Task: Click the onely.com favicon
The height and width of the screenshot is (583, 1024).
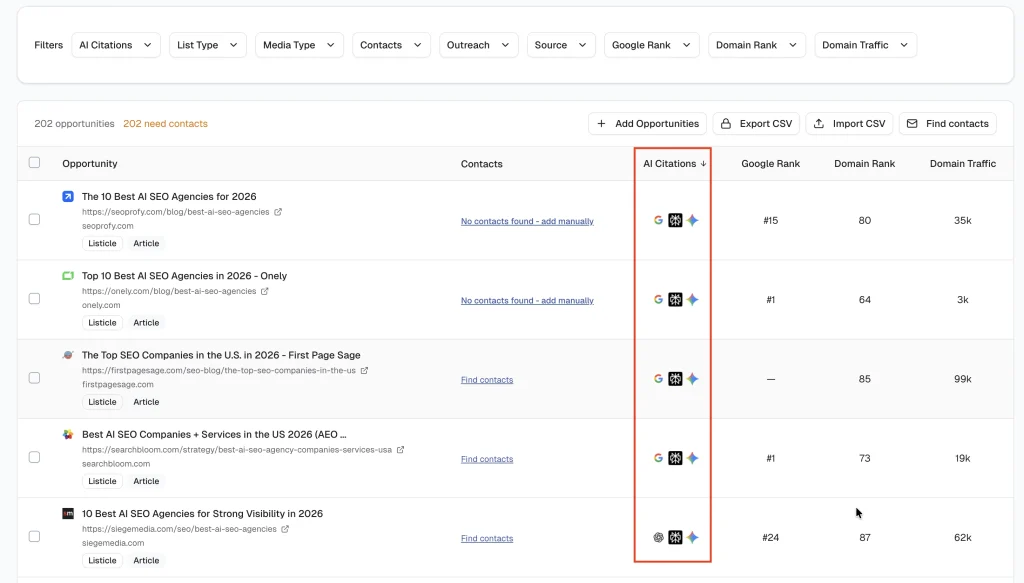Action: [68, 276]
